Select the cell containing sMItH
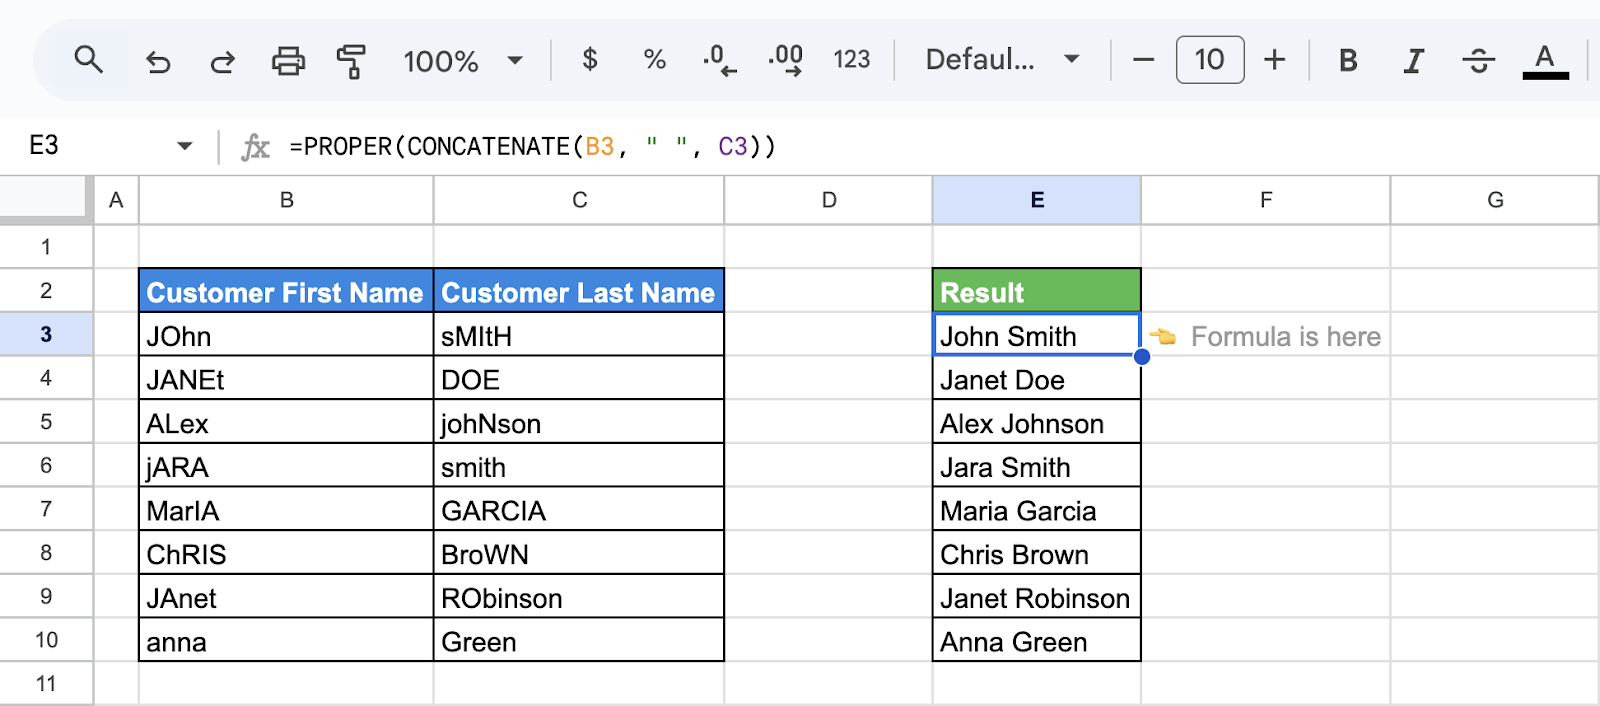Screen dimensions: 1600x706 click(579, 335)
